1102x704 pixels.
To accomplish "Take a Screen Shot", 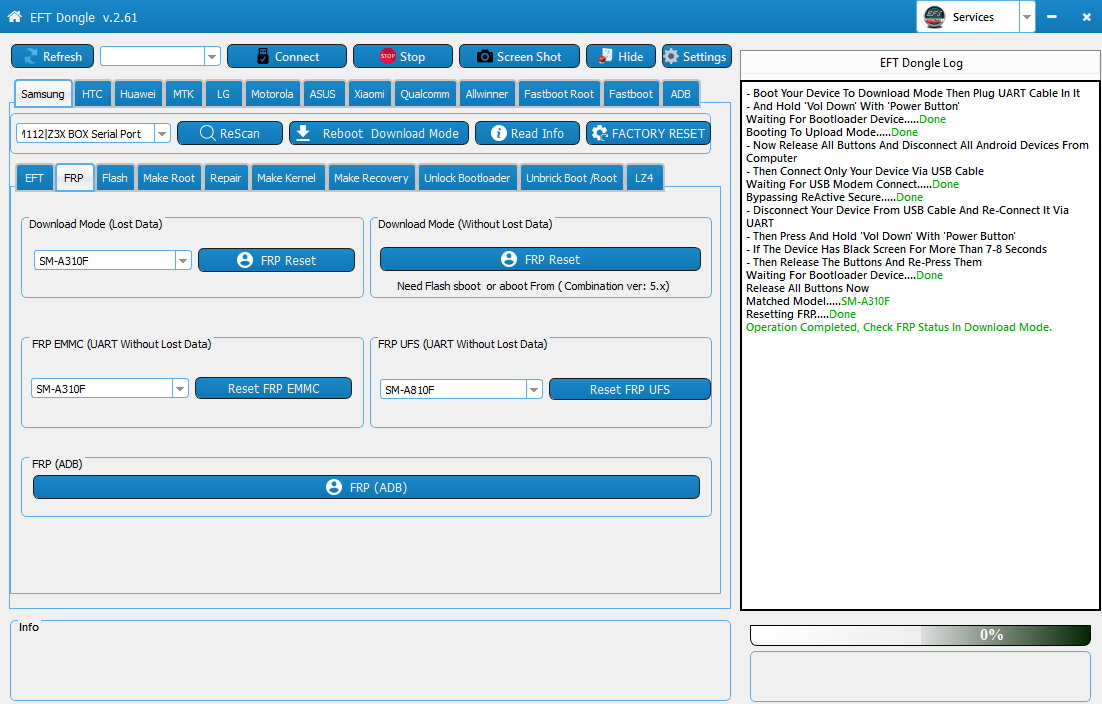I will click(519, 56).
